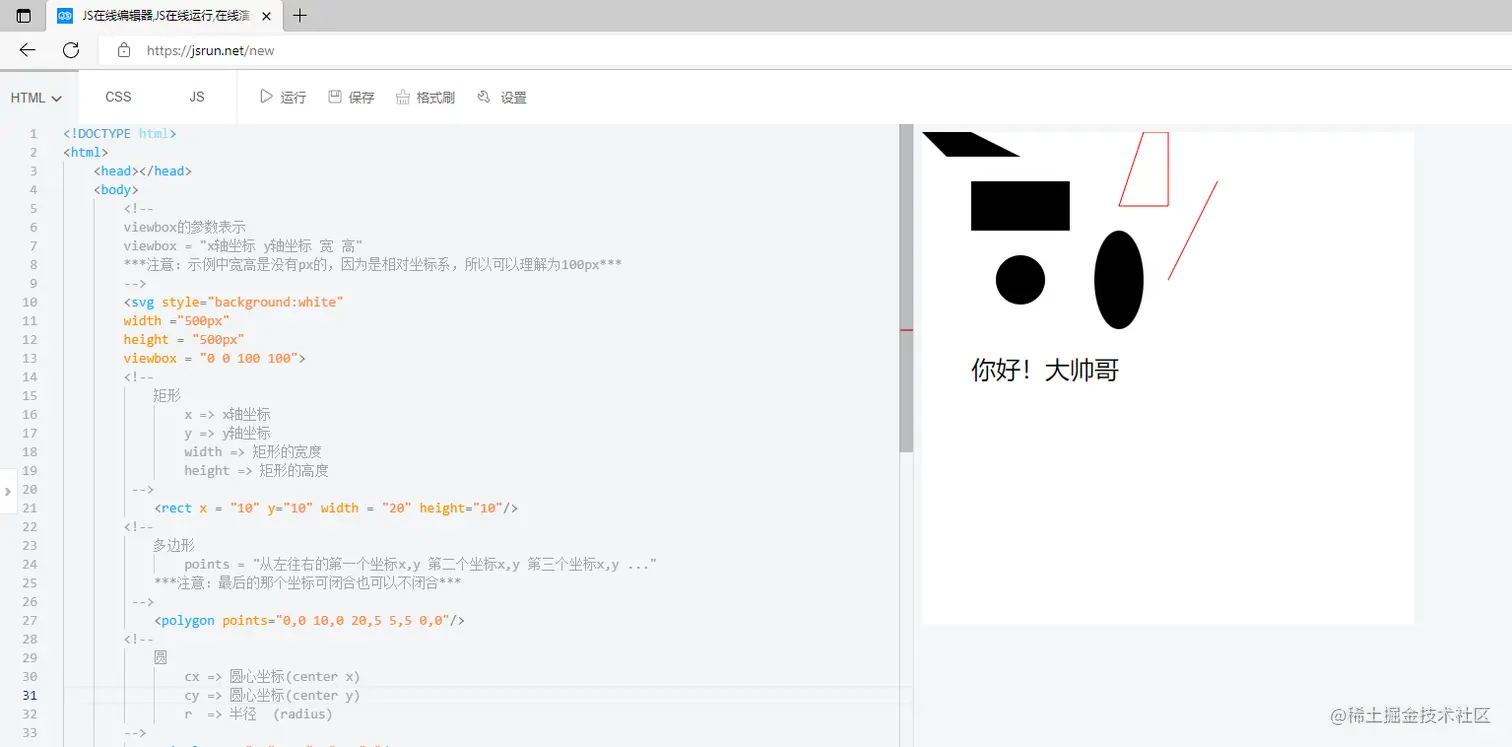Reload the jsrun.net page
Screen dimensions: 1512x747
[71, 50]
